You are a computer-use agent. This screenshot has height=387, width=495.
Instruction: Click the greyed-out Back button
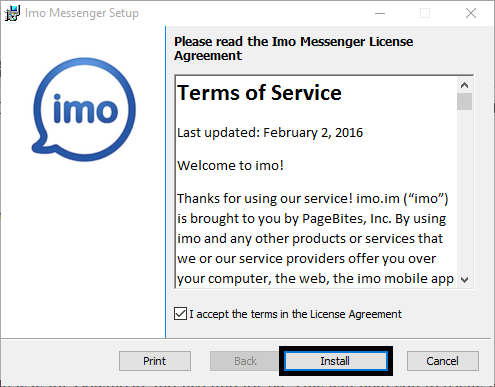click(x=245, y=361)
